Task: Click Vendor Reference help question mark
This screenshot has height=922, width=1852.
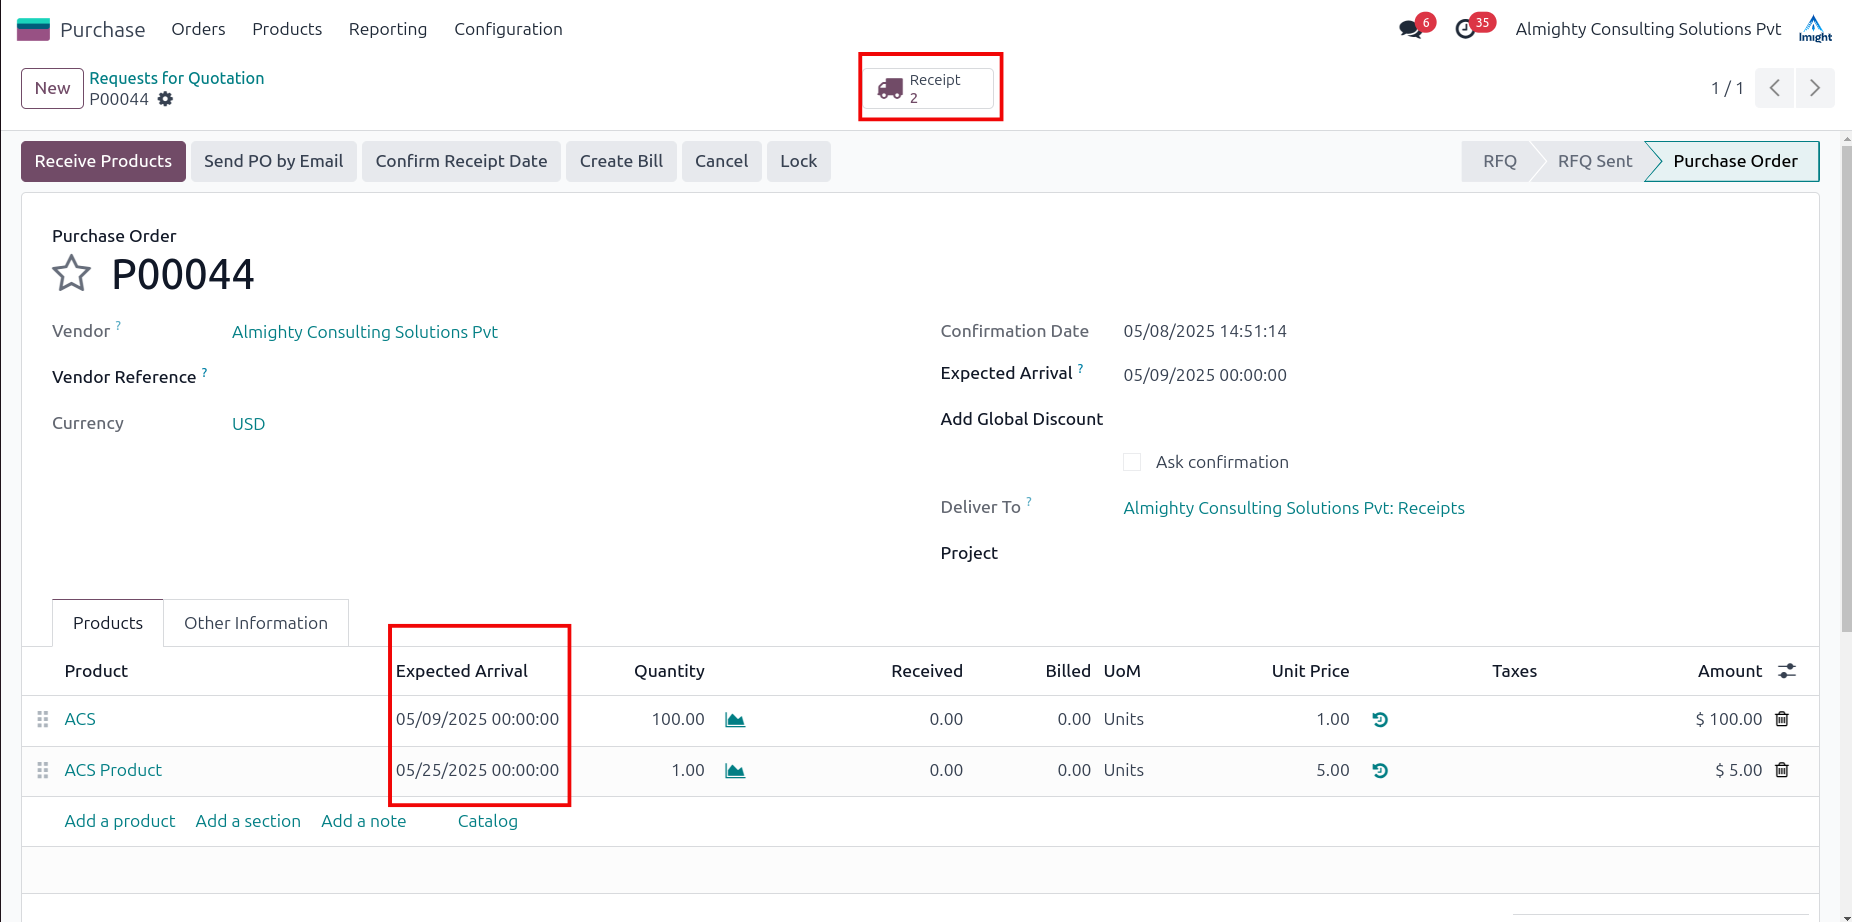Action: click(204, 372)
